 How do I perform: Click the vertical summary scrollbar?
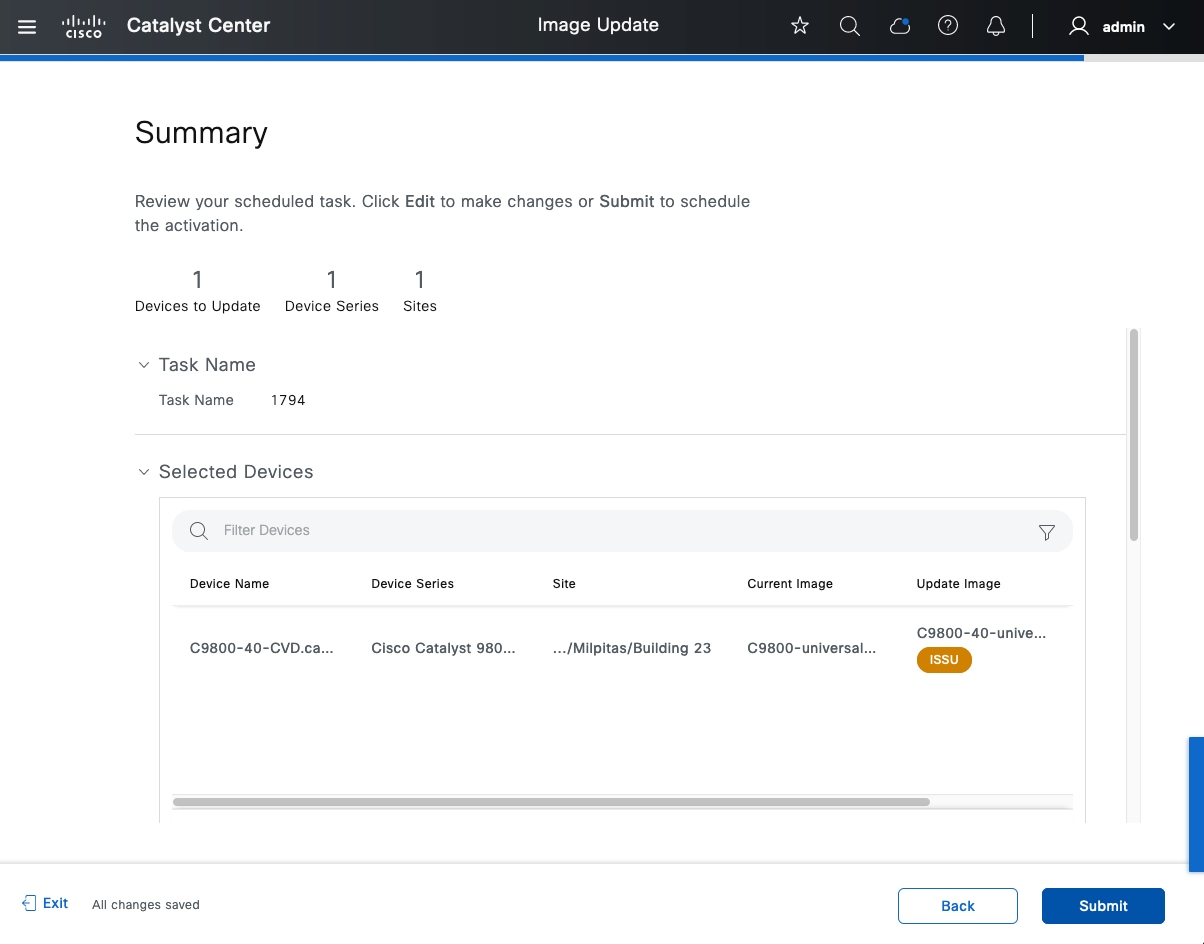tap(1134, 436)
